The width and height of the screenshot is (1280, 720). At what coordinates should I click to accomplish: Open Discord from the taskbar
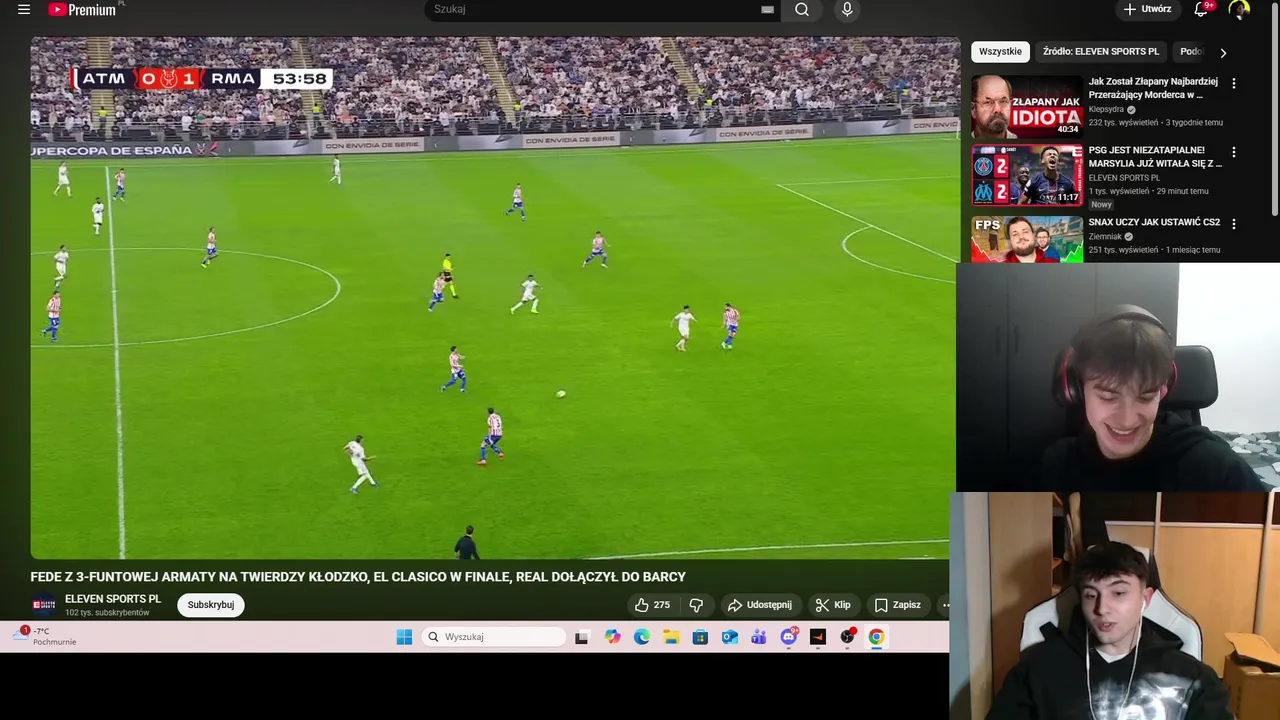pos(789,637)
